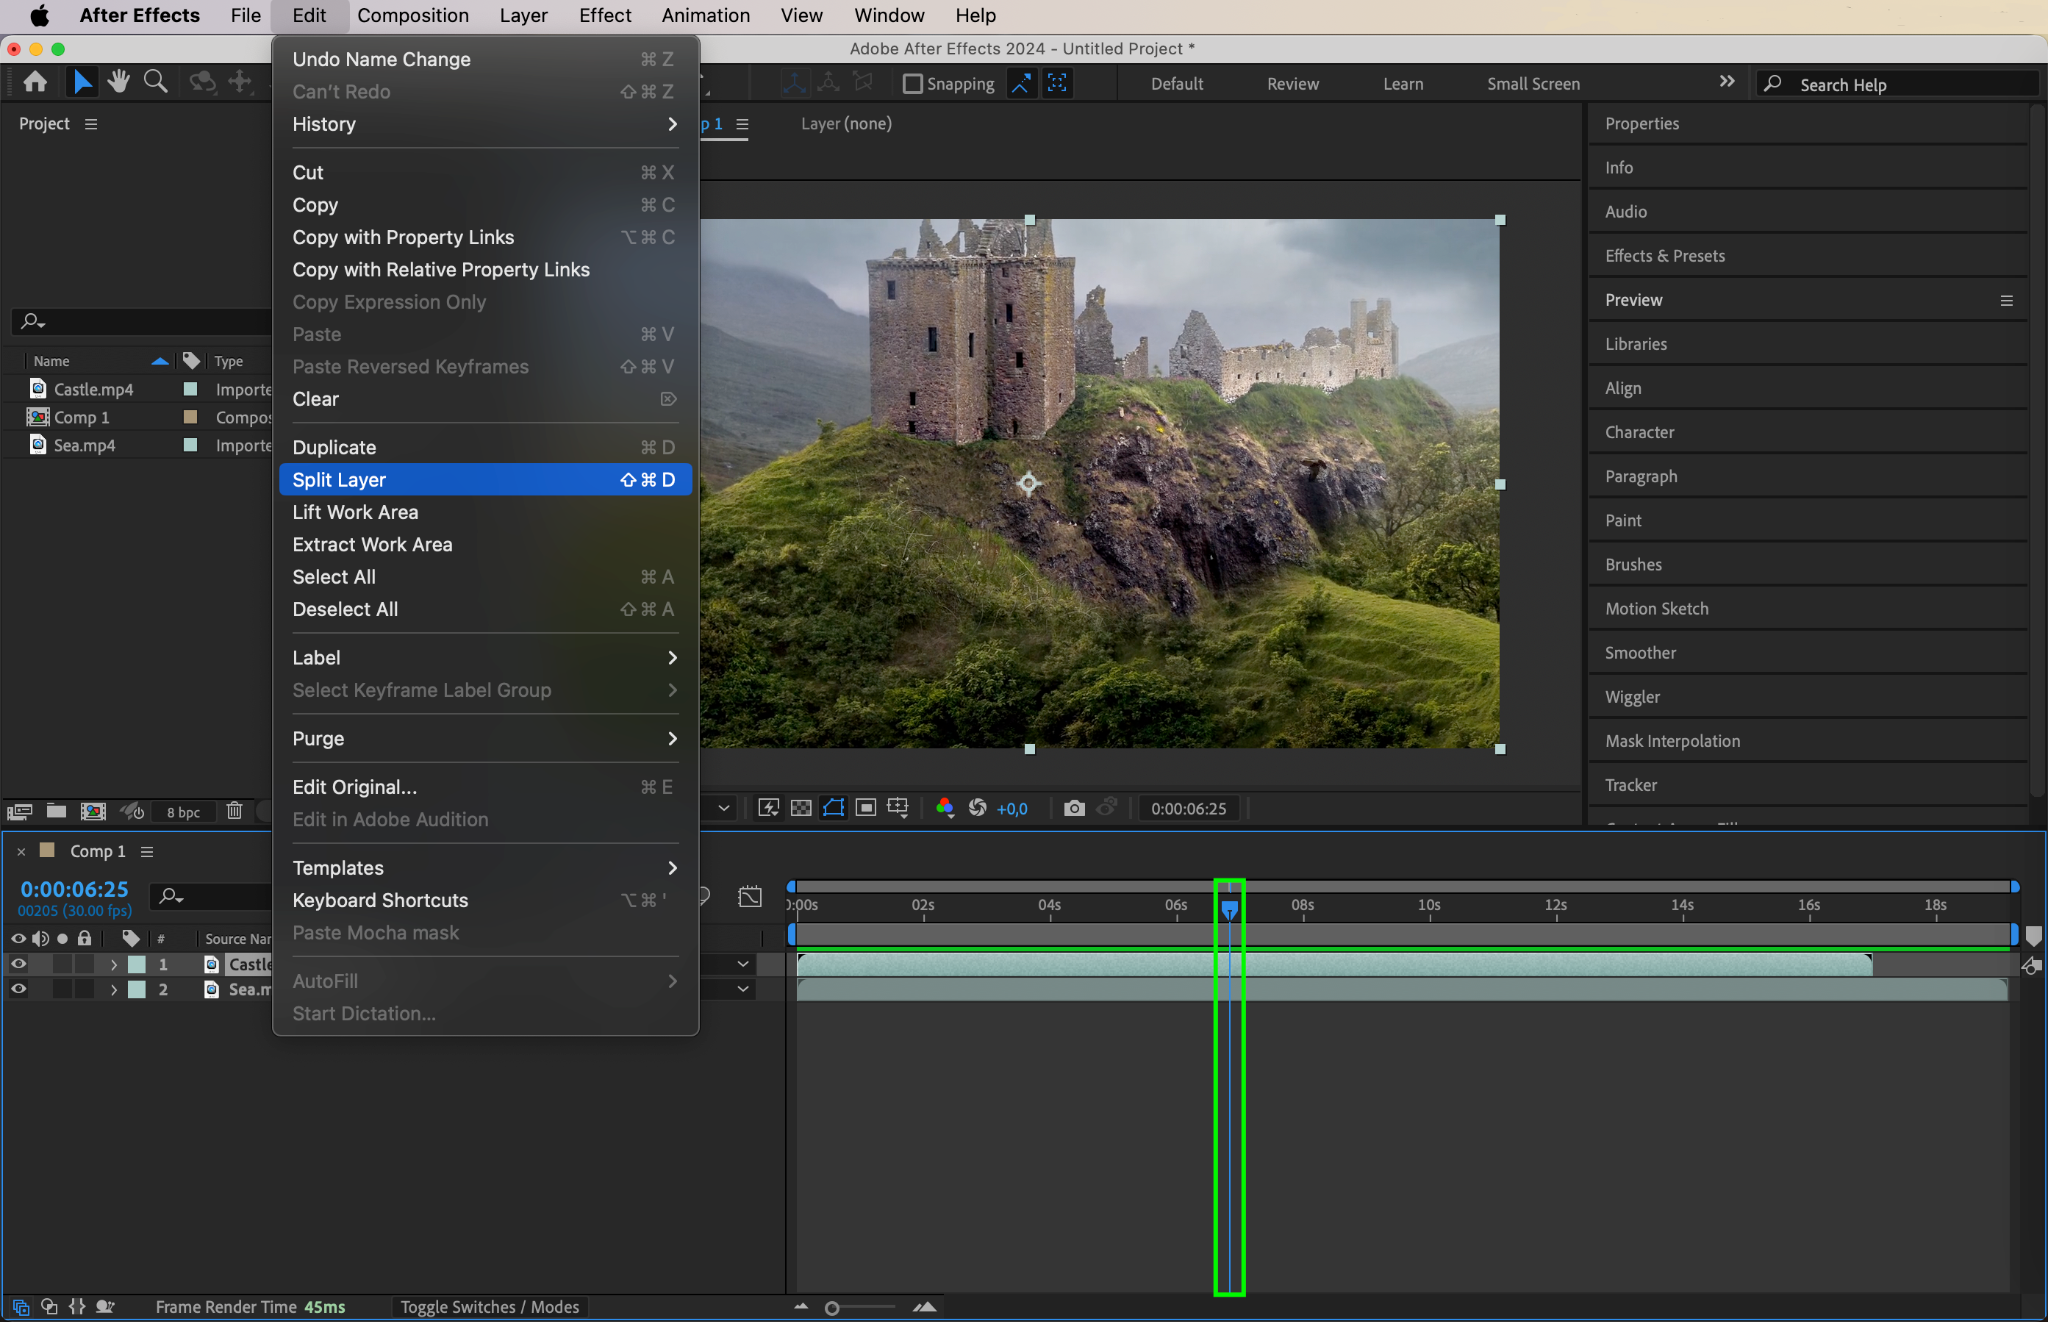Click the timeline zoom slider knob

point(832,1308)
